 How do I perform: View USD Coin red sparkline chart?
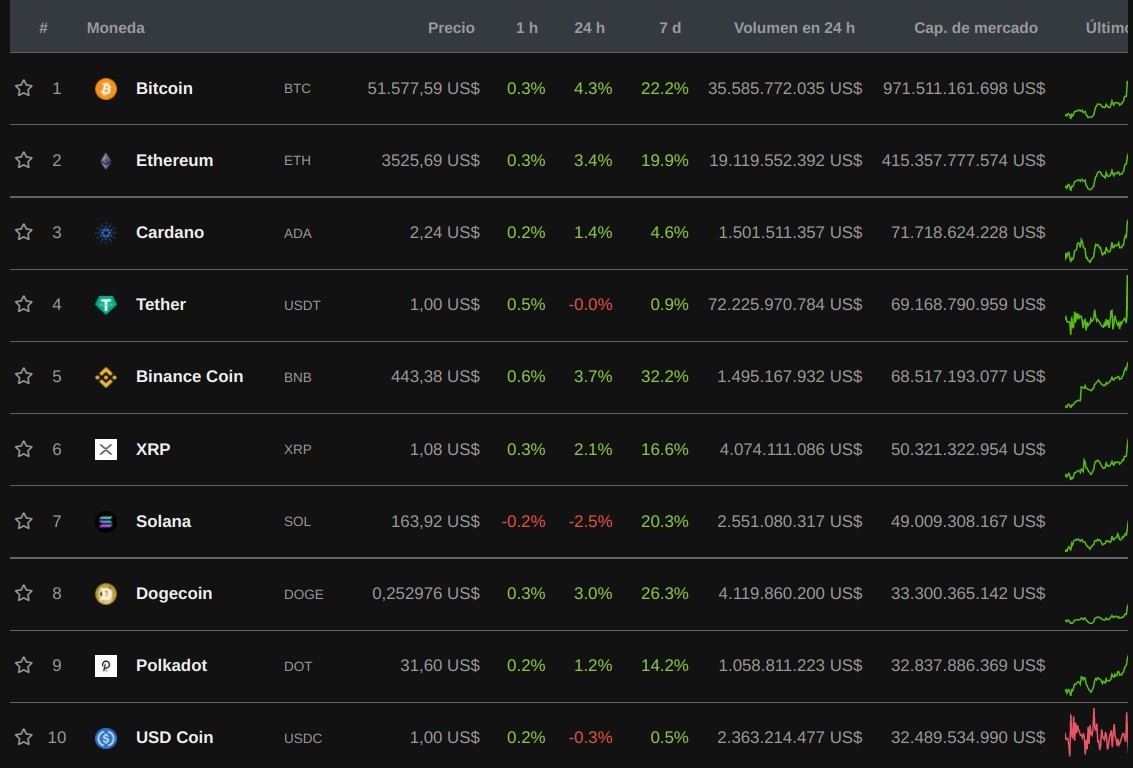pyautogui.click(x=1096, y=733)
